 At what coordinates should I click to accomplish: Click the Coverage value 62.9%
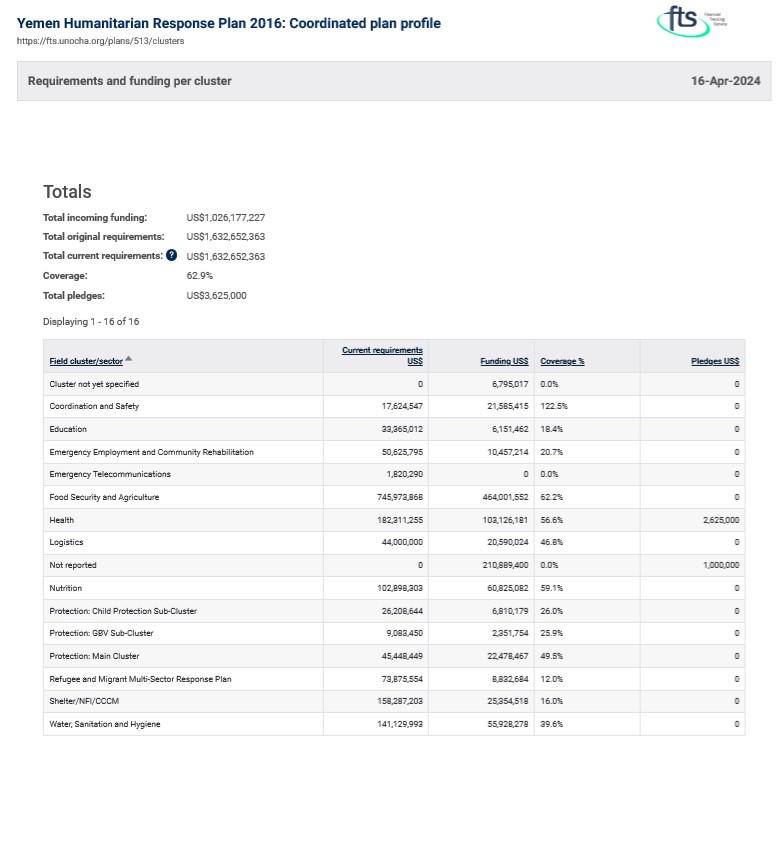pos(200,275)
